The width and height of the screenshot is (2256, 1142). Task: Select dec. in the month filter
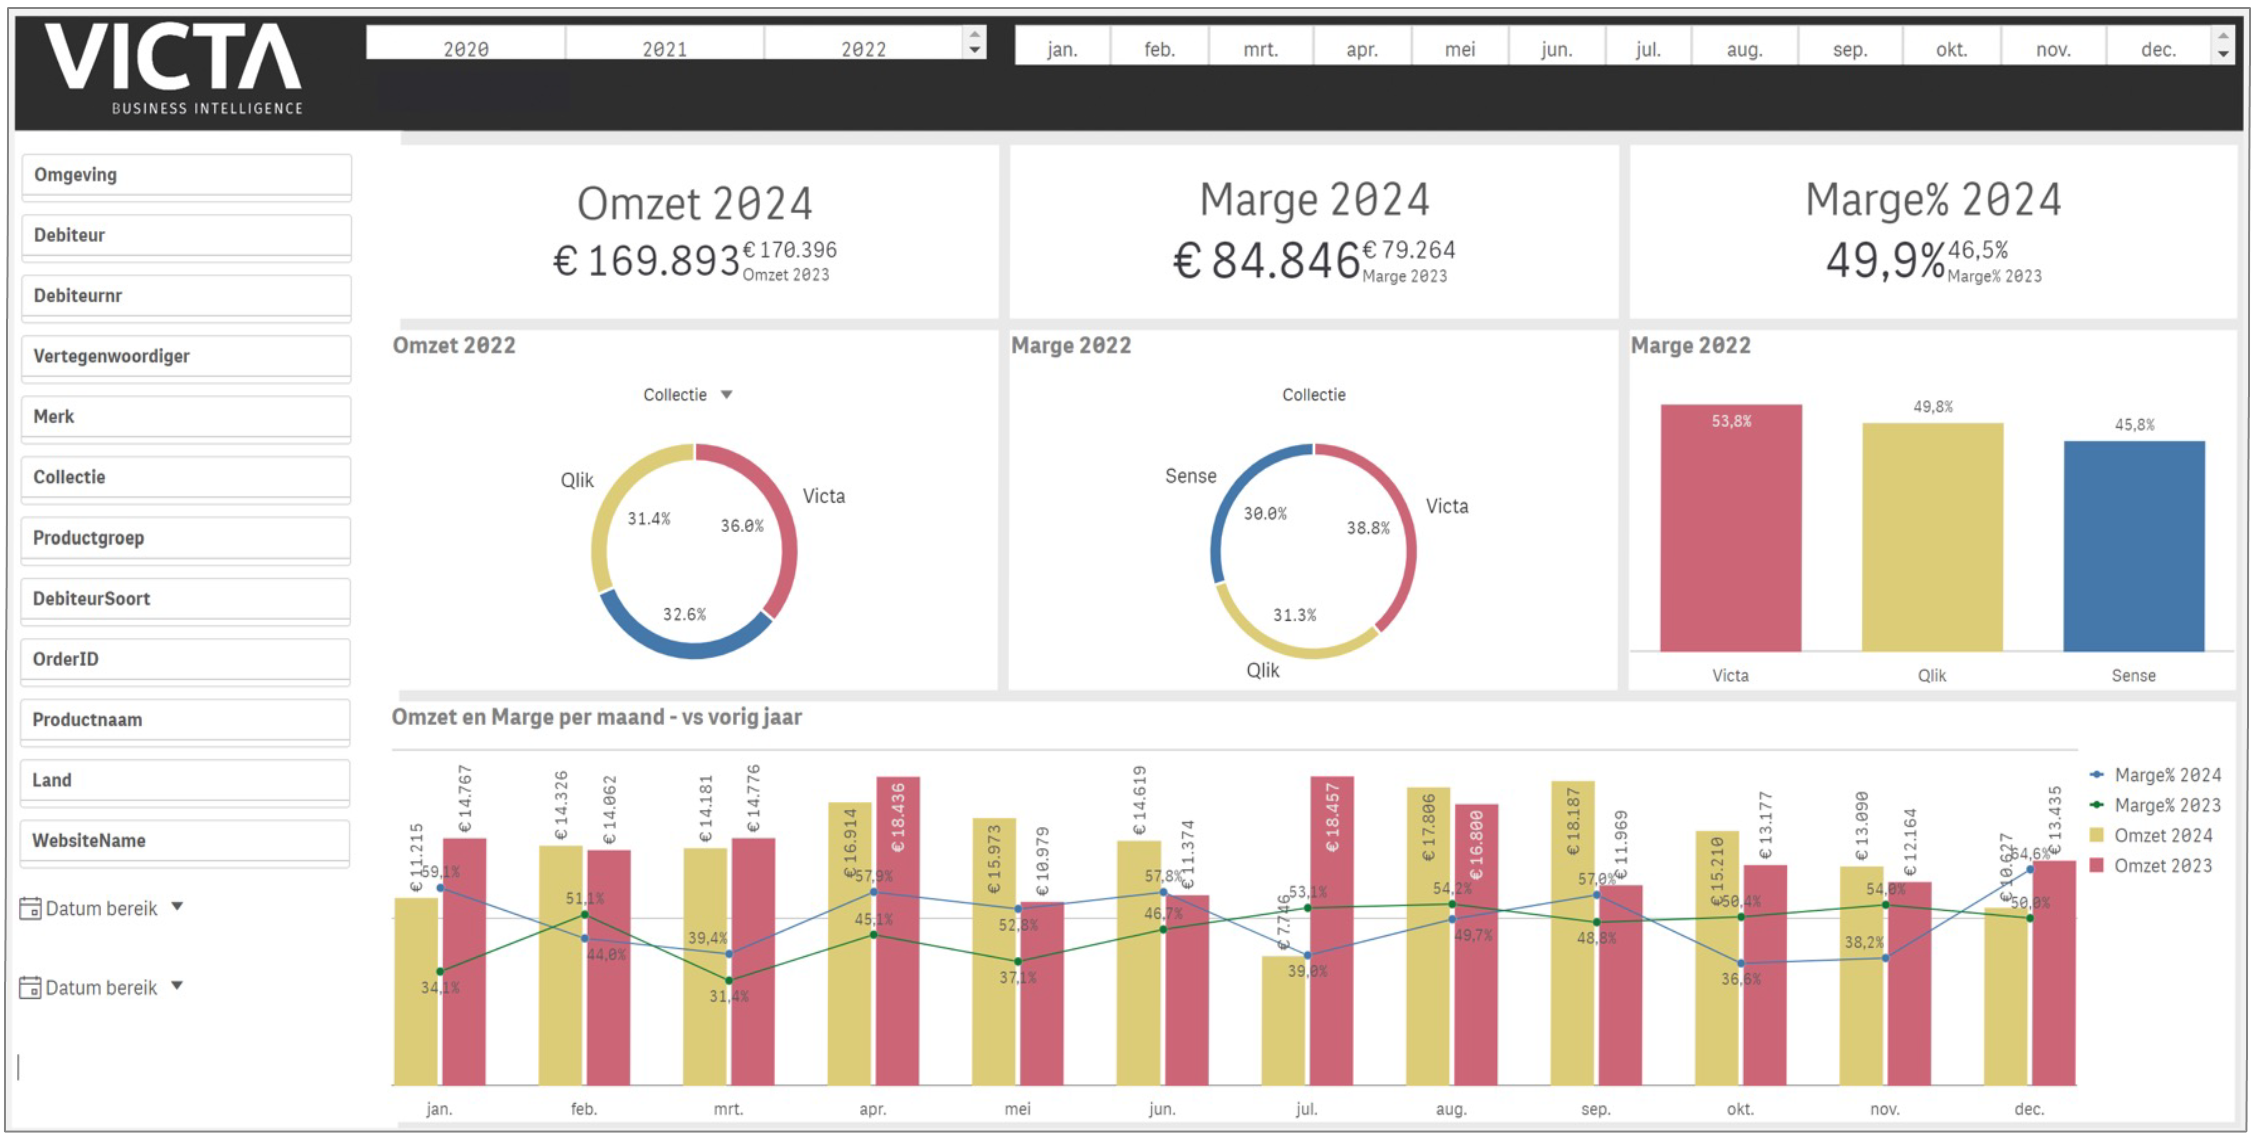2159,48
